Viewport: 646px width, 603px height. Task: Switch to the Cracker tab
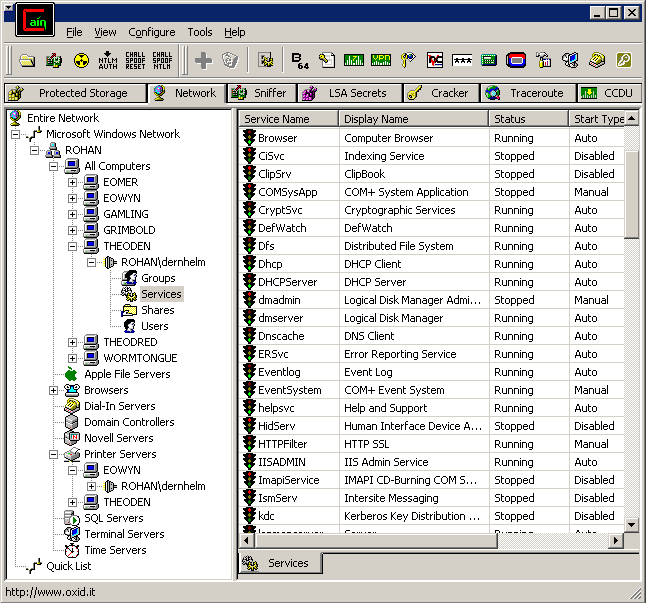point(441,93)
